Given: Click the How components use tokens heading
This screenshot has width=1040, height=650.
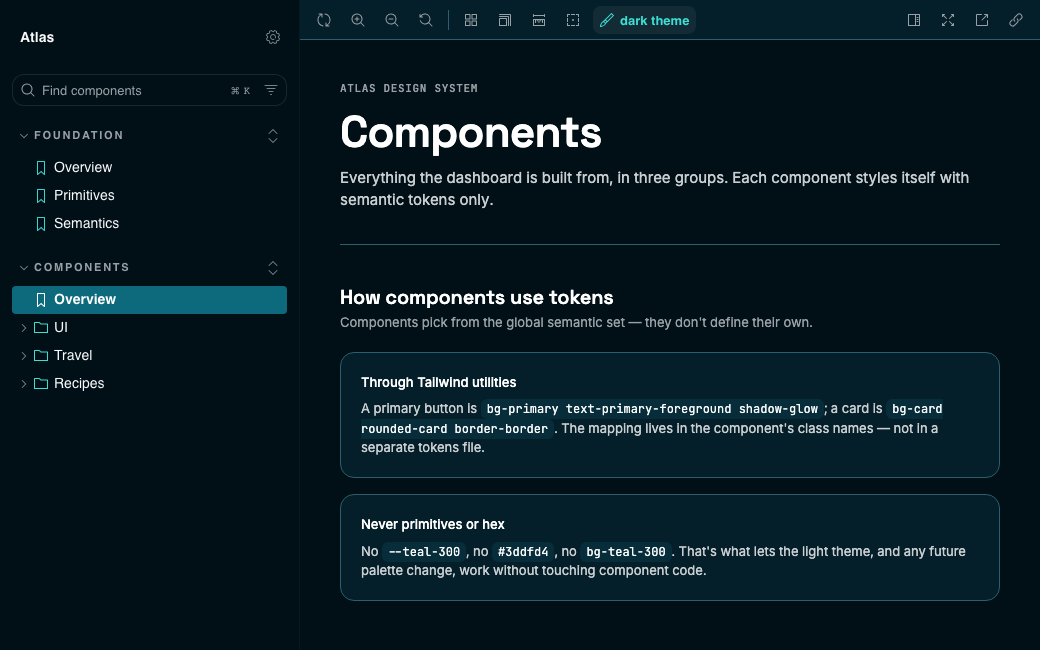Looking at the screenshot, I should (x=476, y=297).
